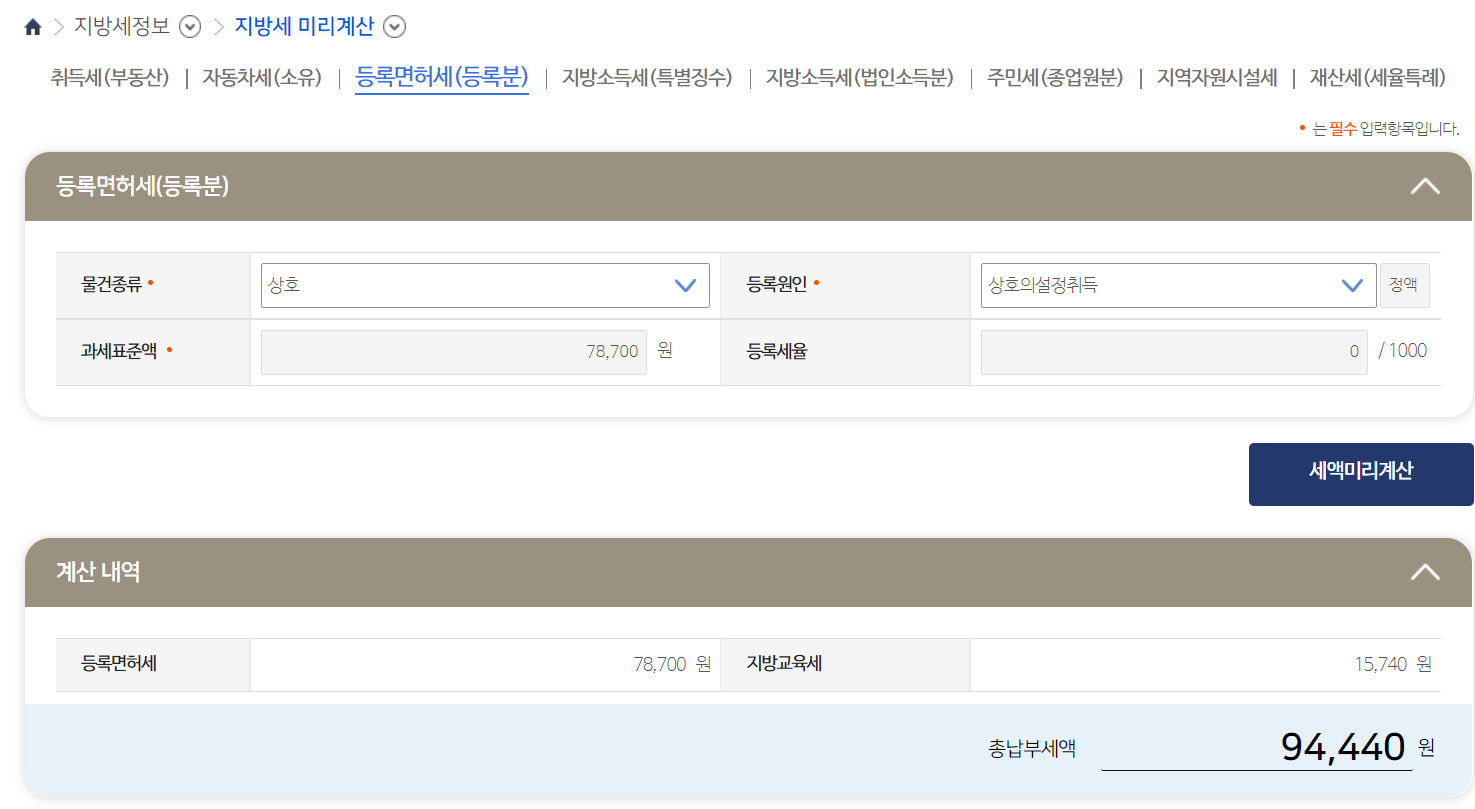
Task: Switch to 주민세(종업원분) tab
Action: pos(1055,77)
